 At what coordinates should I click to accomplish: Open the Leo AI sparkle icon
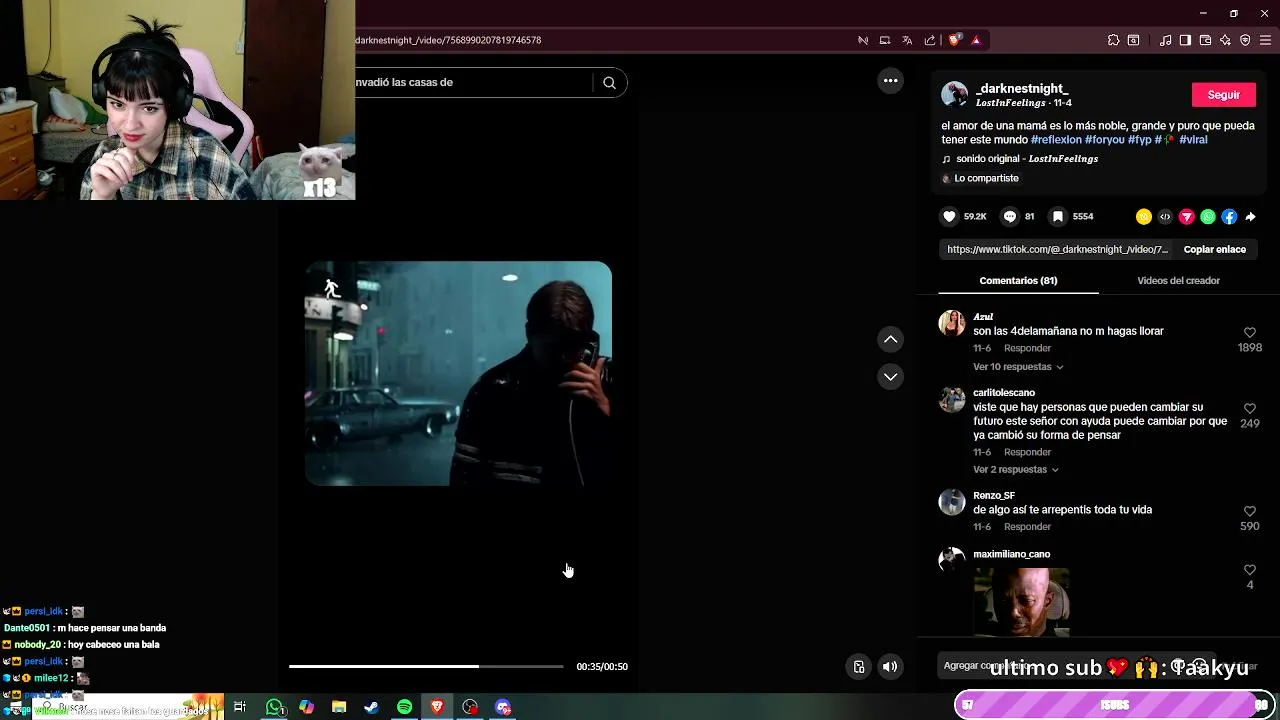(1225, 41)
